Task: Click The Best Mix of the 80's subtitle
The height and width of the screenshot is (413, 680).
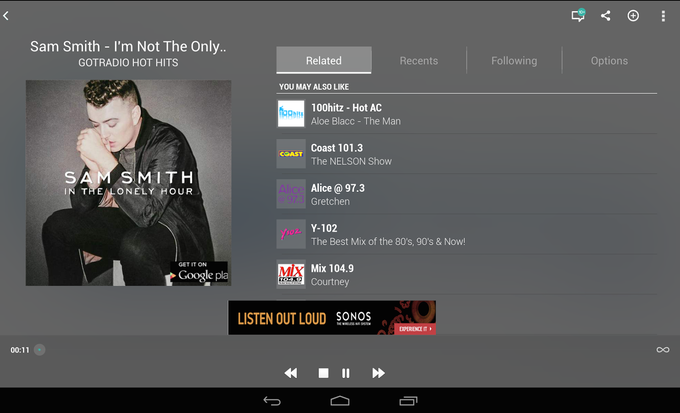Action: (388, 242)
